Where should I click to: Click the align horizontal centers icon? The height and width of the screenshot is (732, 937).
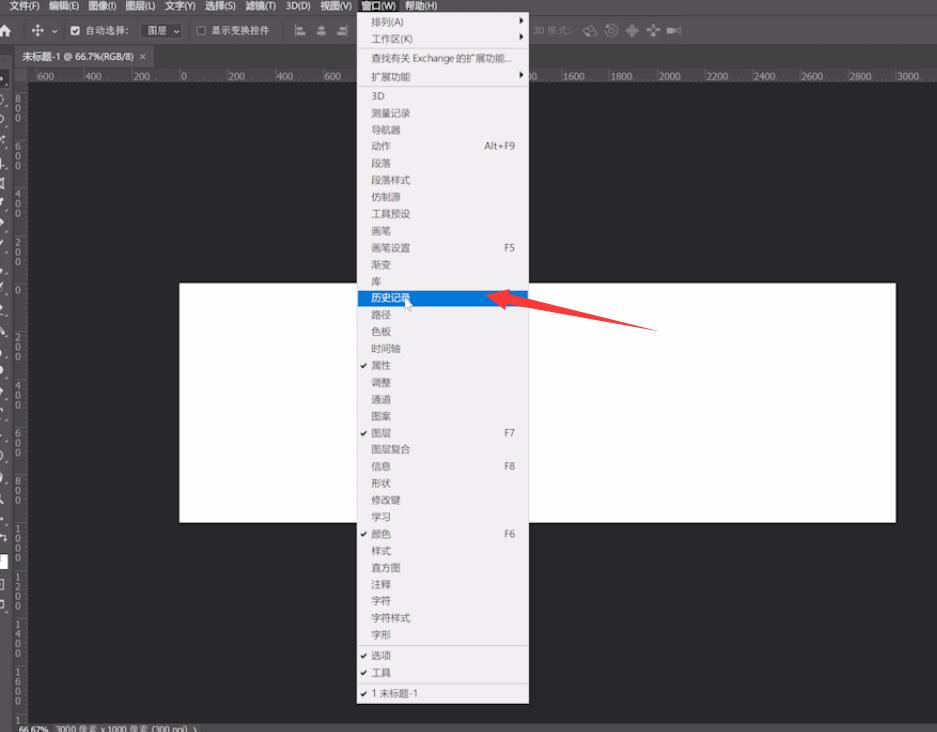point(321,30)
